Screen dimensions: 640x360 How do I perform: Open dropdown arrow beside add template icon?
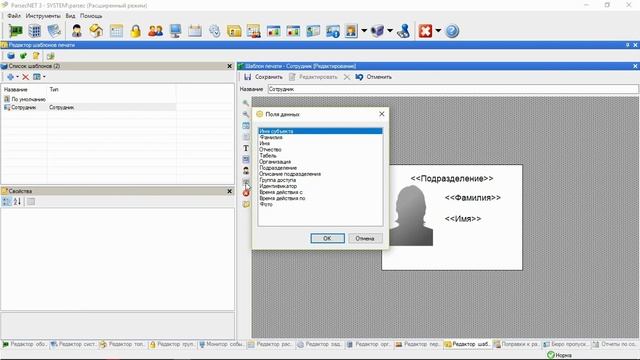[x=17, y=77]
